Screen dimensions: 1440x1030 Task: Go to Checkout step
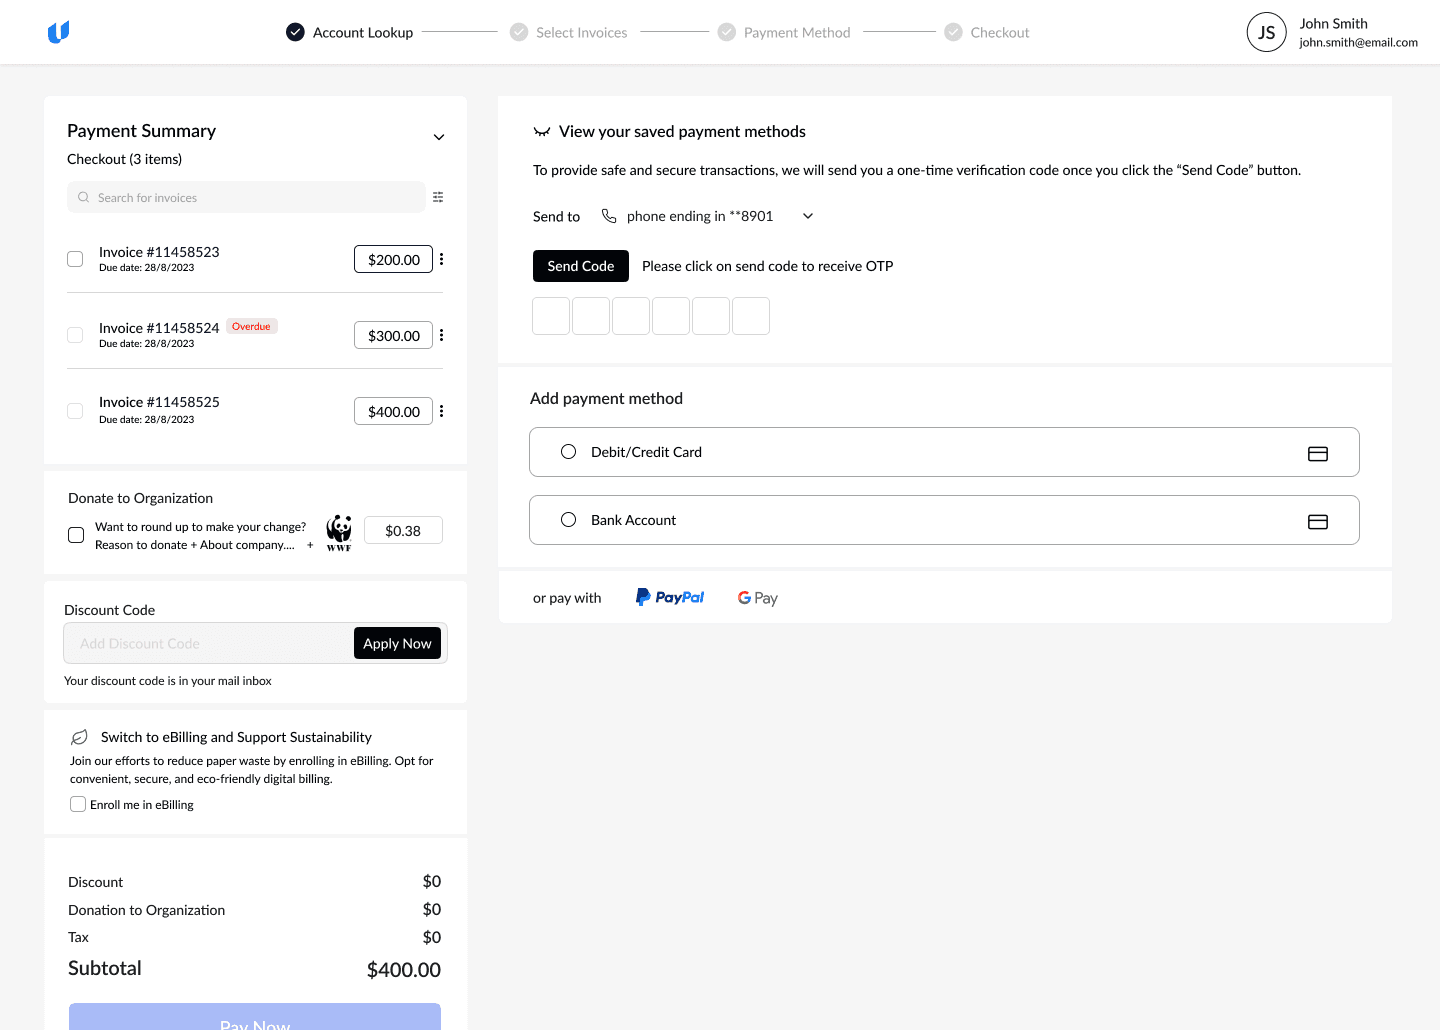click(987, 32)
